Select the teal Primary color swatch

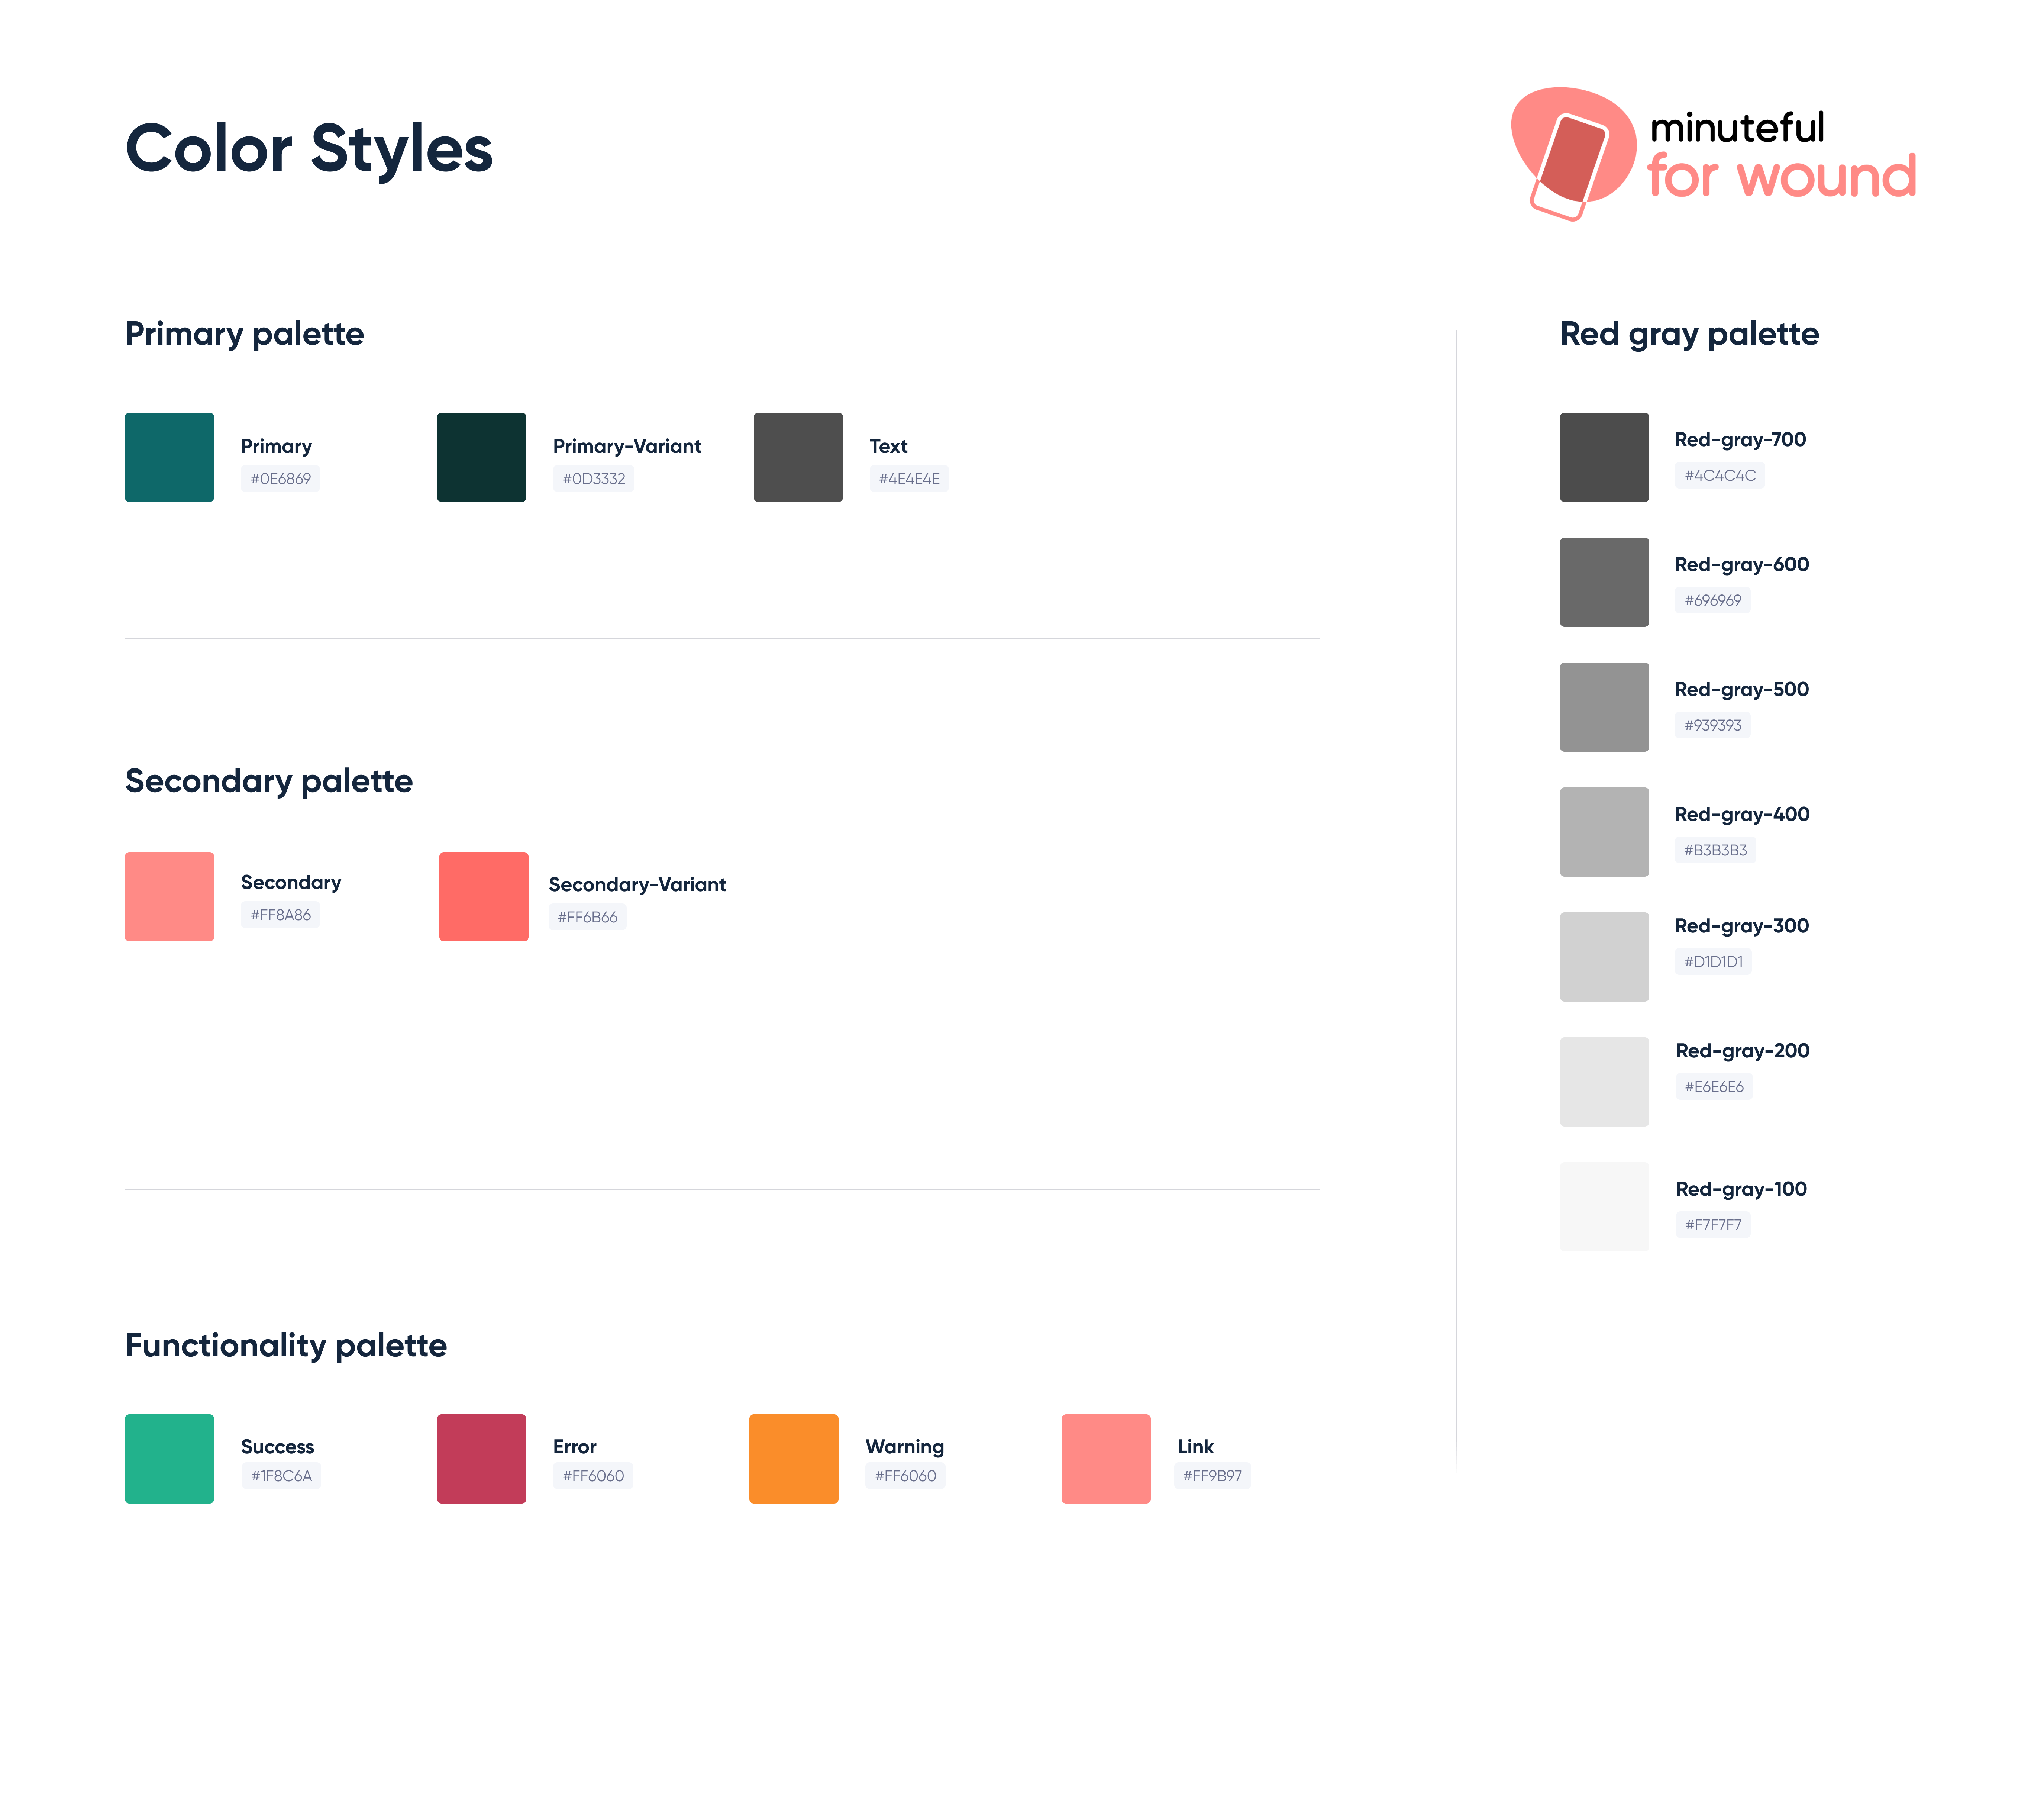169,457
